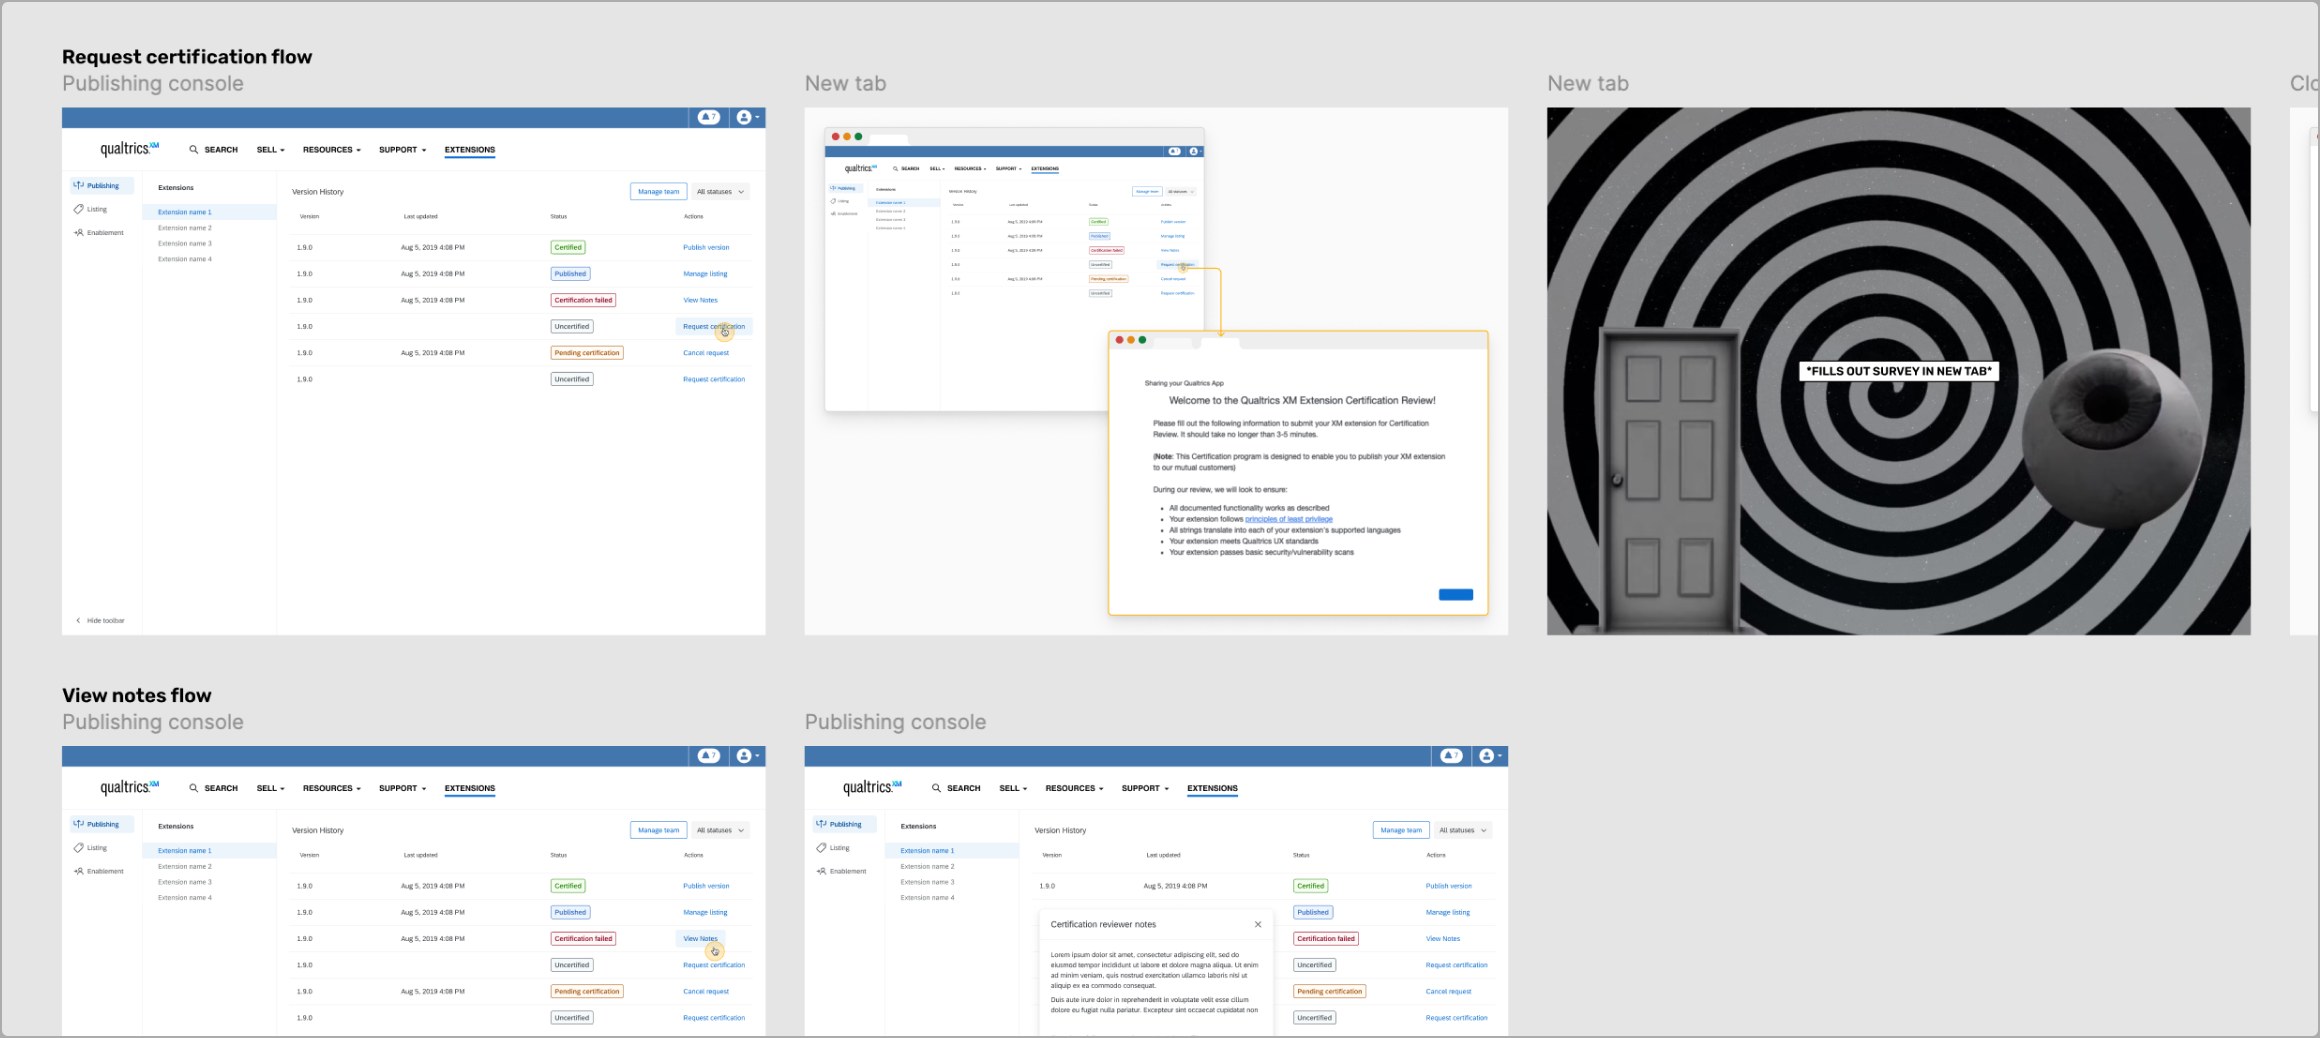The height and width of the screenshot is (1038, 2320).
Task: Select the EXTENSIONS tab in the request certification frame
Action: (470, 150)
